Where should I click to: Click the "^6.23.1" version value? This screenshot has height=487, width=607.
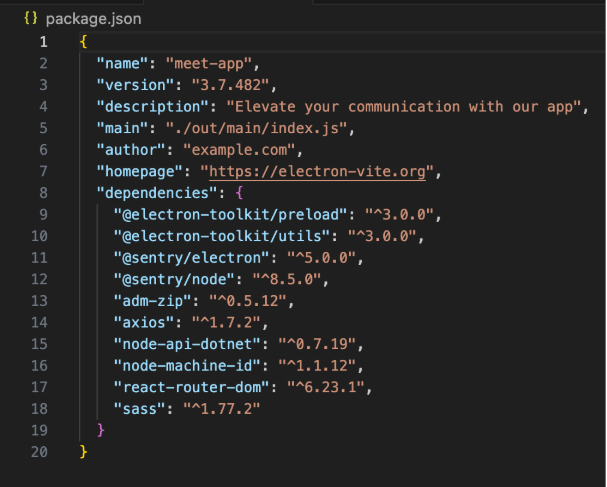(326, 387)
